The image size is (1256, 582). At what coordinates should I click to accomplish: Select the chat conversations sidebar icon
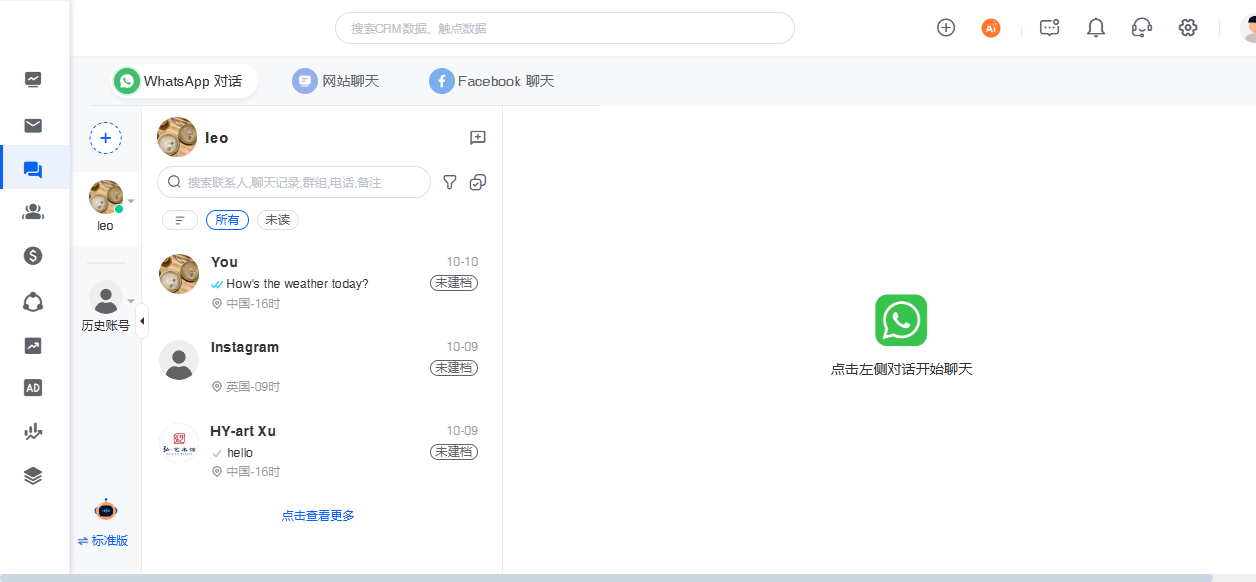(x=33, y=170)
